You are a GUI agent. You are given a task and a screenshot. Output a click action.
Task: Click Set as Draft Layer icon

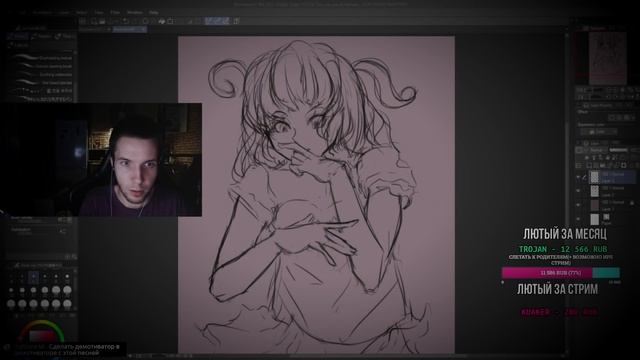(x=601, y=158)
